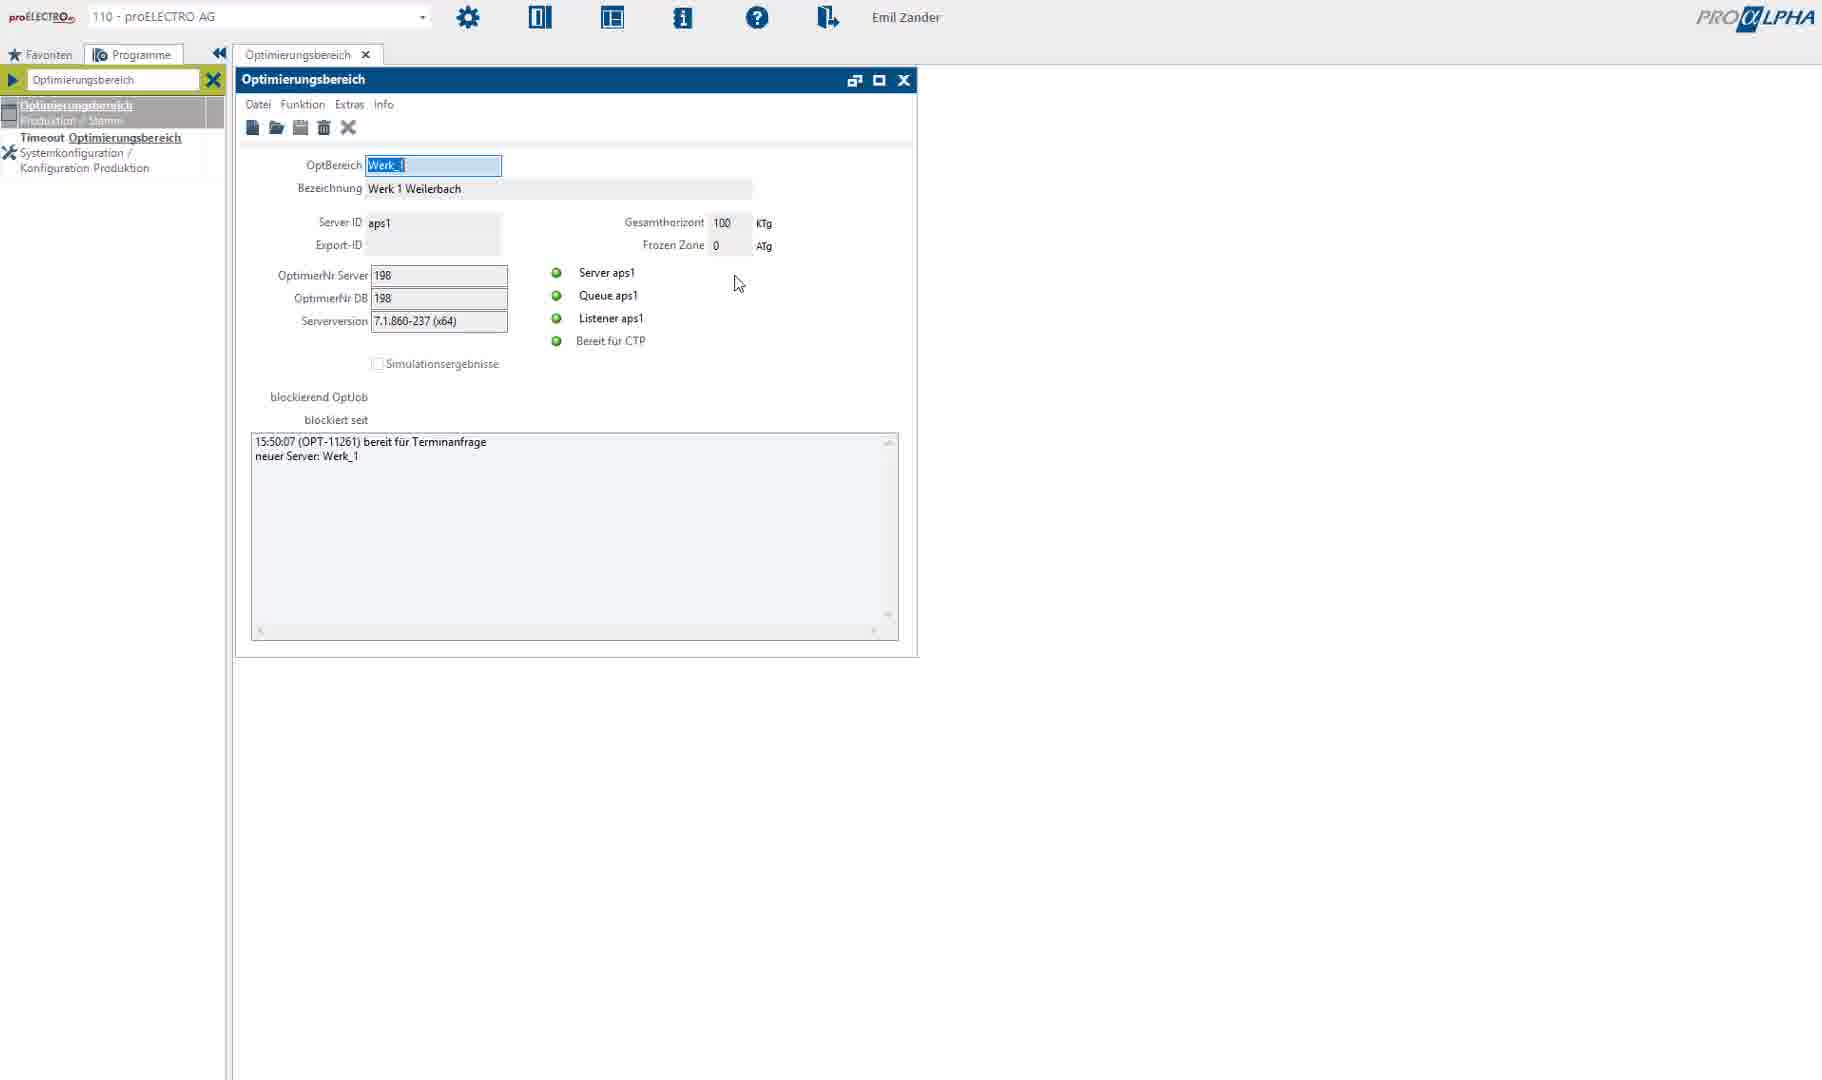Click the Bezeichnung field
The width and height of the screenshot is (1822, 1080).
tap(558, 189)
